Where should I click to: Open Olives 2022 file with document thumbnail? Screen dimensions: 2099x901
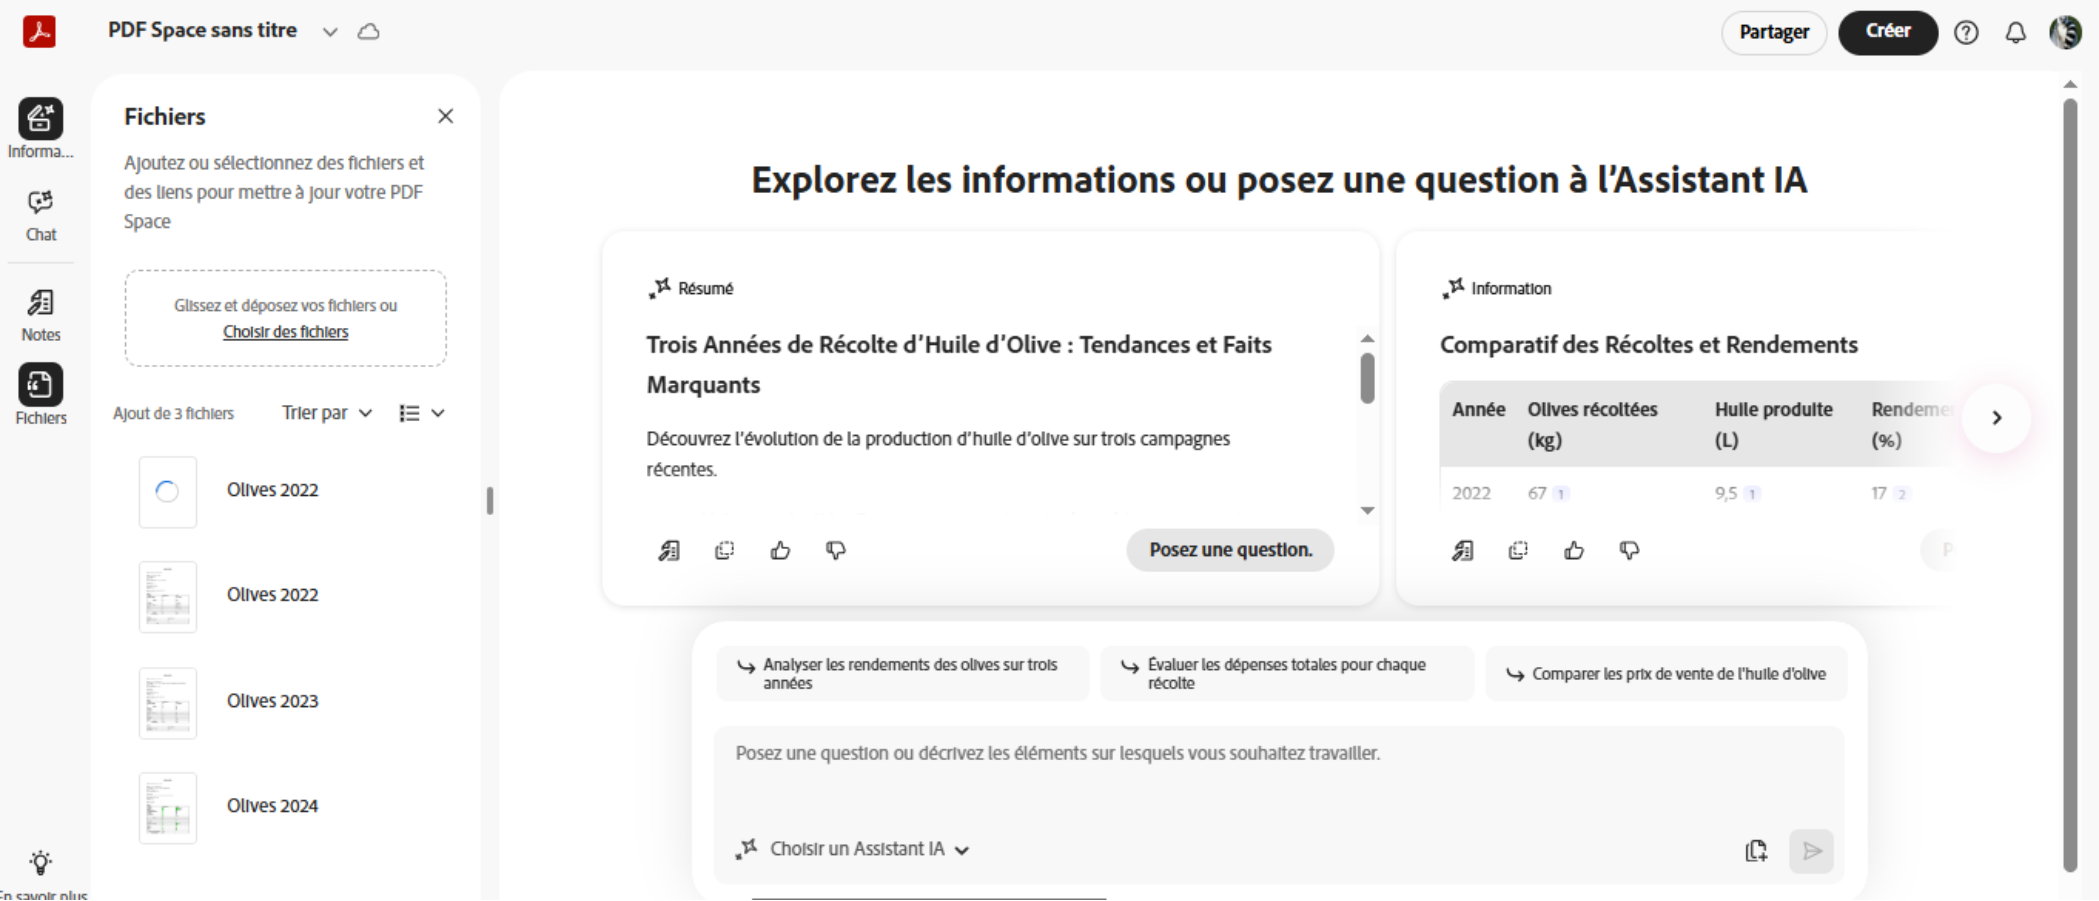(x=275, y=596)
